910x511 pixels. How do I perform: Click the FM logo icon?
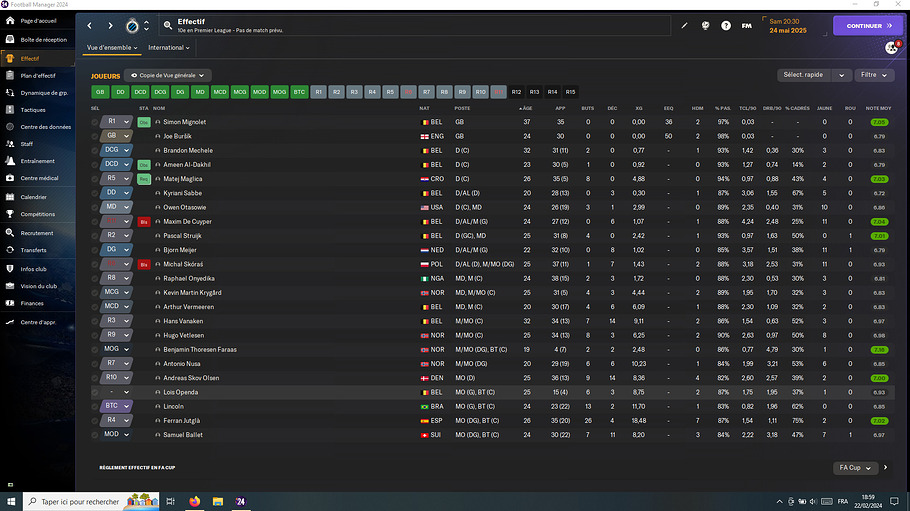pyautogui.click(x=746, y=25)
